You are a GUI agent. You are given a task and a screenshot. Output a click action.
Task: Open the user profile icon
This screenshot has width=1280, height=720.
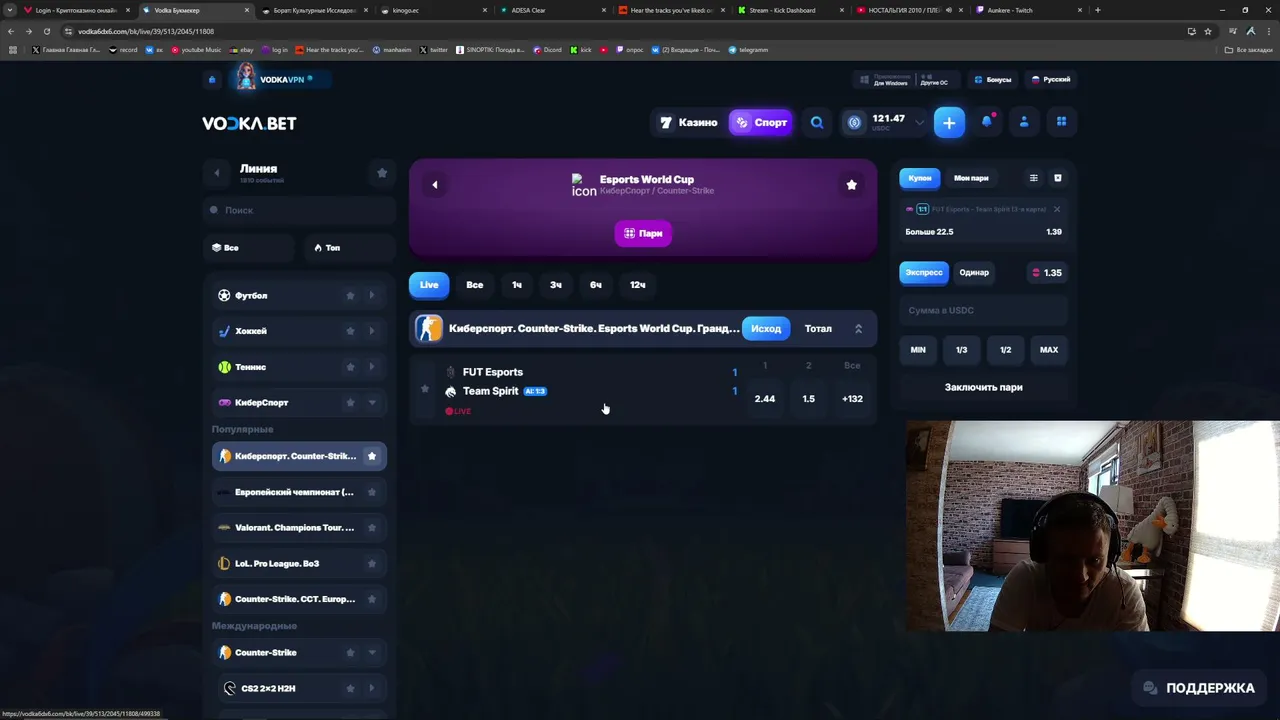click(x=1024, y=122)
